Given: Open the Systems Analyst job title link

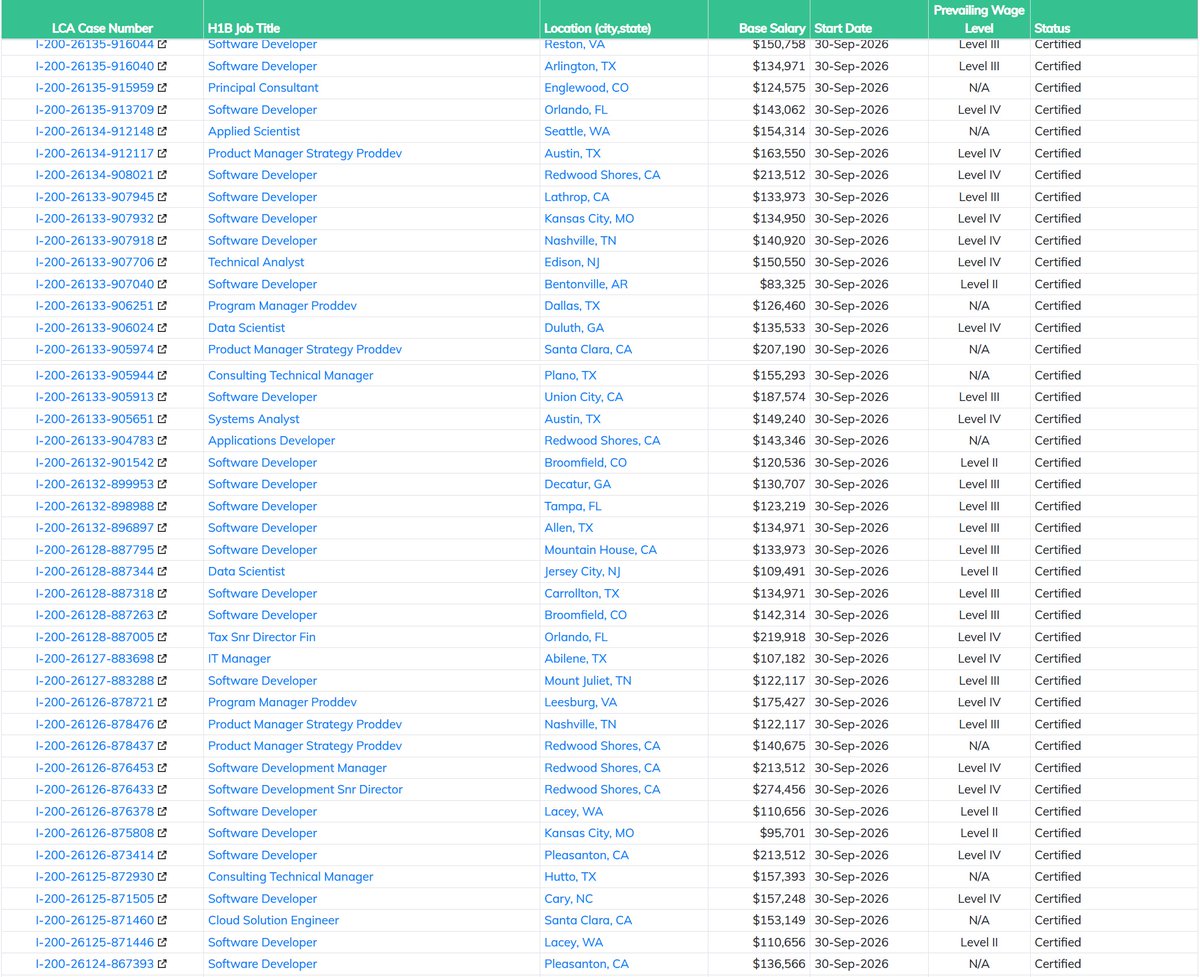Looking at the screenshot, I should coord(254,419).
